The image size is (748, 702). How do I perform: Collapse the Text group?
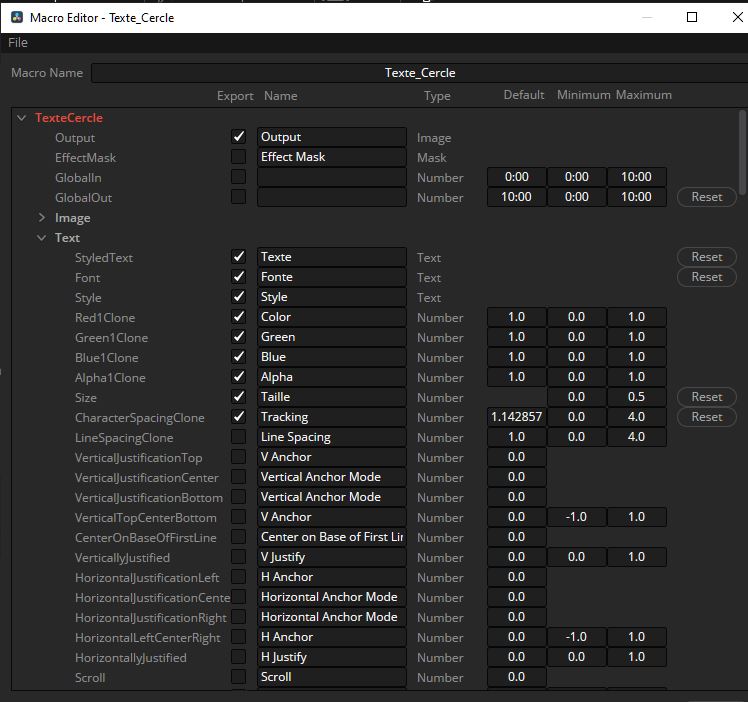tap(42, 238)
